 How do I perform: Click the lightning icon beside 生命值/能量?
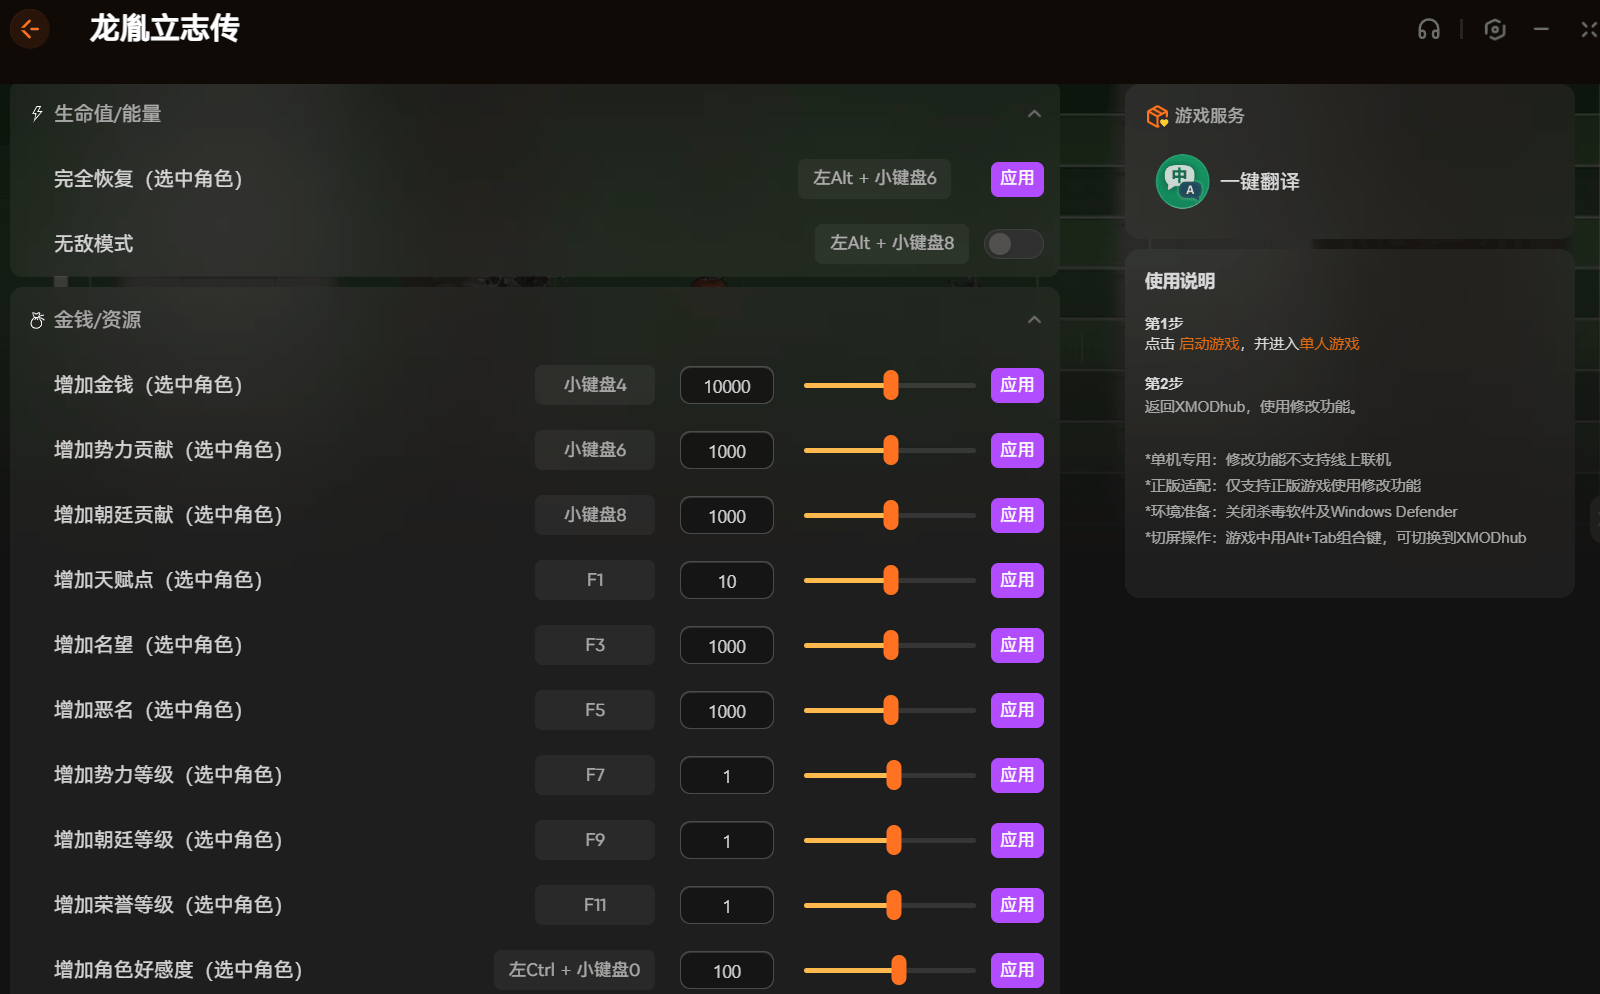pyautogui.click(x=37, y=114)
